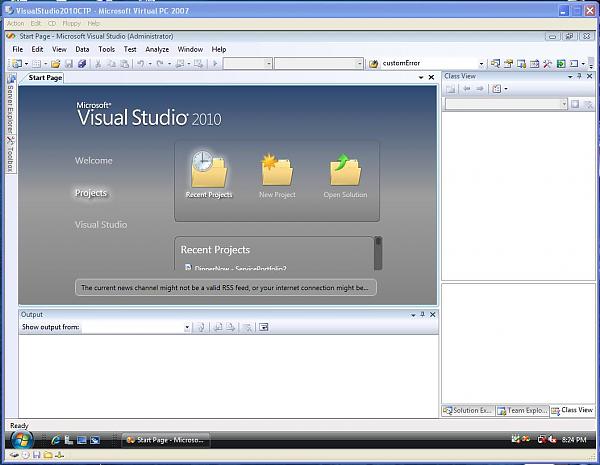
Task: Click the Class View Back arrow icon
Action: click(466, 89)
